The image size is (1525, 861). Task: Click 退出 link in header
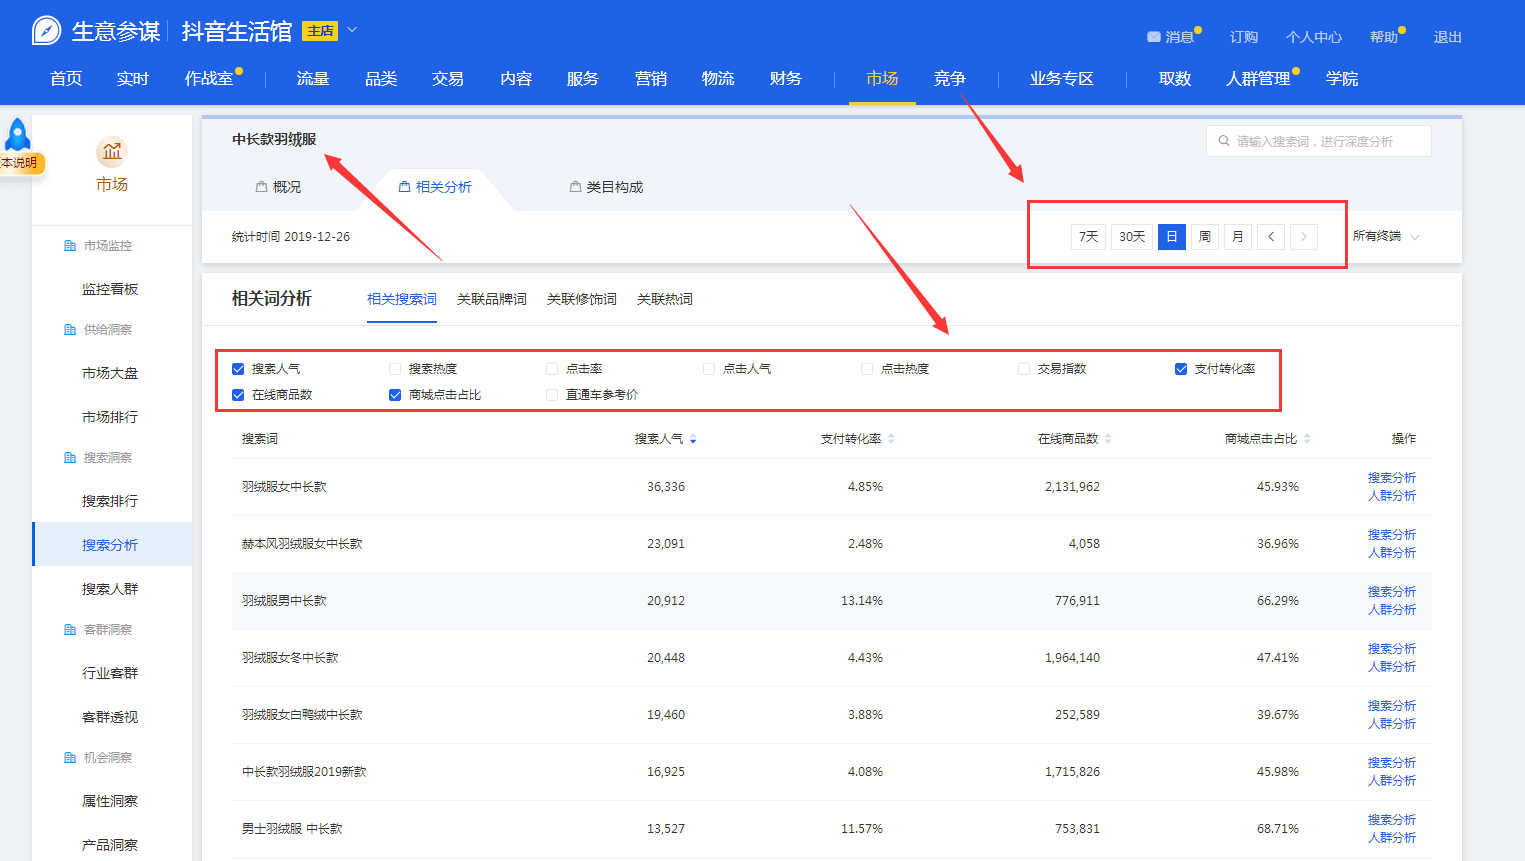click(1448, 37)
